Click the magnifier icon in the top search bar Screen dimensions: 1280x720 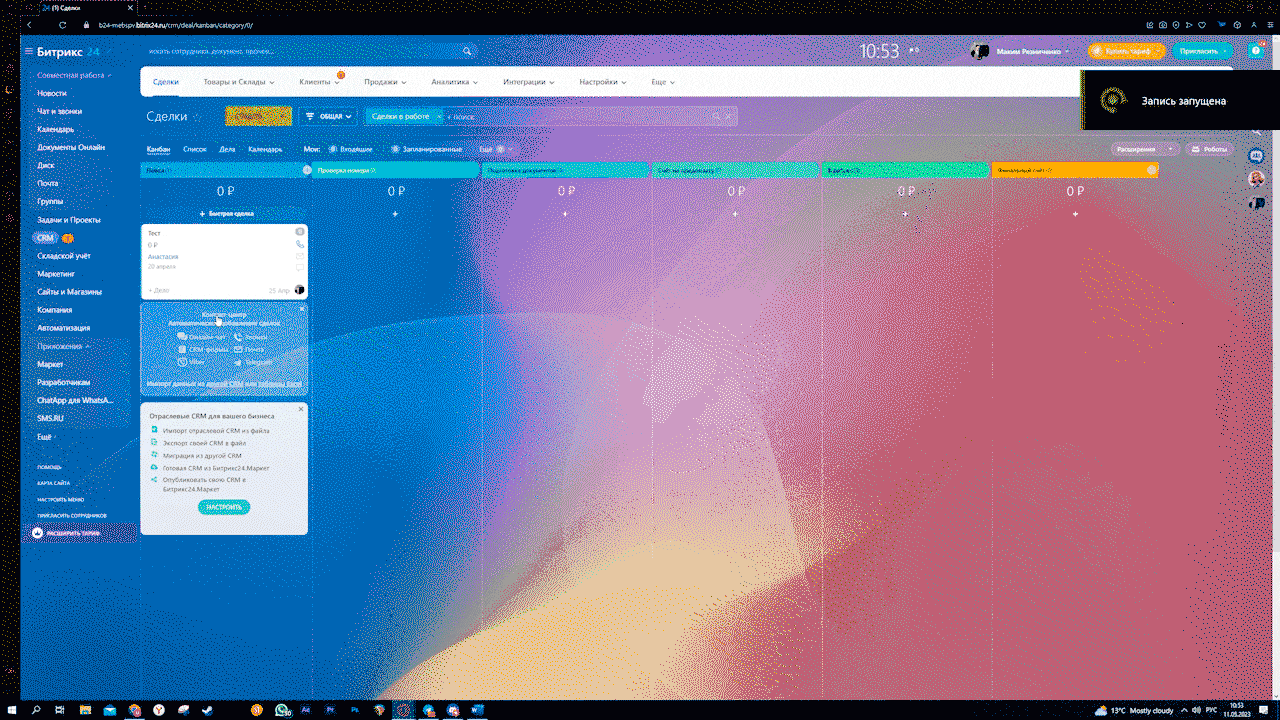pyautogui.click(x=467, y=51)
